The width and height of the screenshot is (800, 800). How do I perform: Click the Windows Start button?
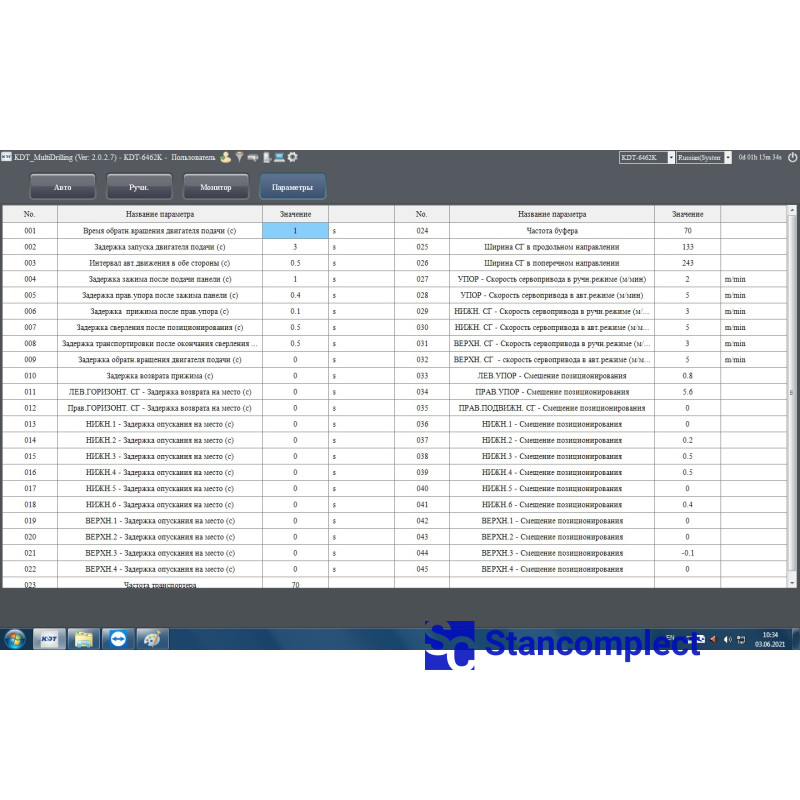click(15, 639)
